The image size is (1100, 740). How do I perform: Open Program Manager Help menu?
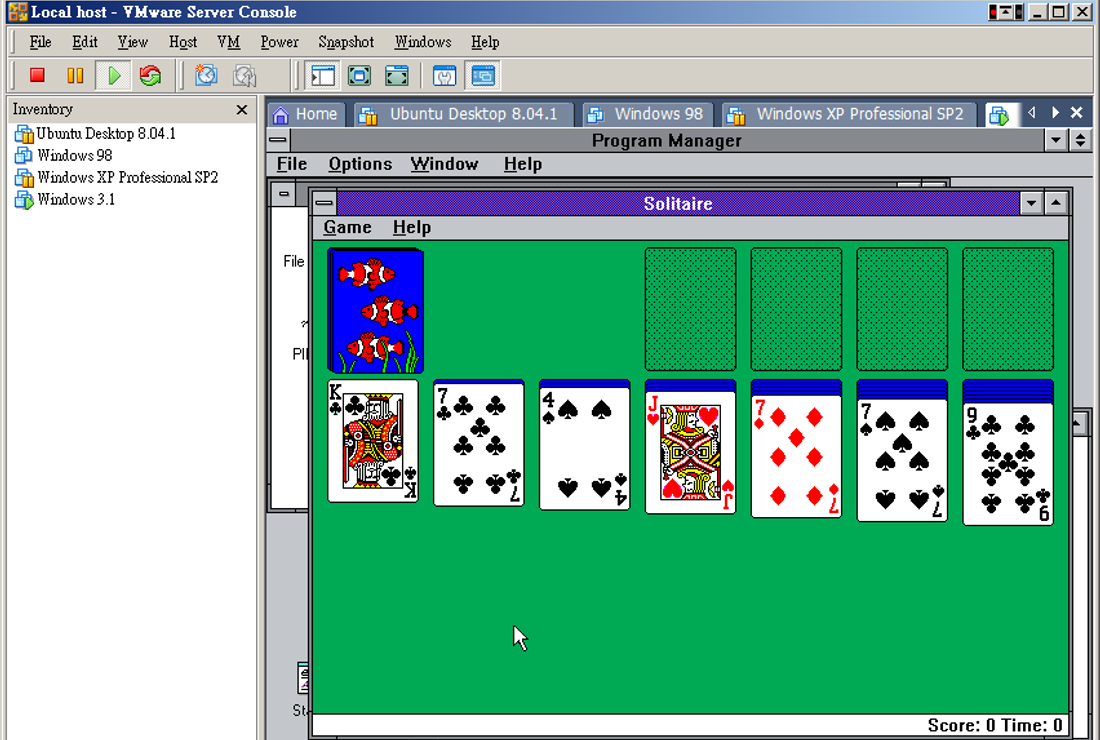click(523, 164)
